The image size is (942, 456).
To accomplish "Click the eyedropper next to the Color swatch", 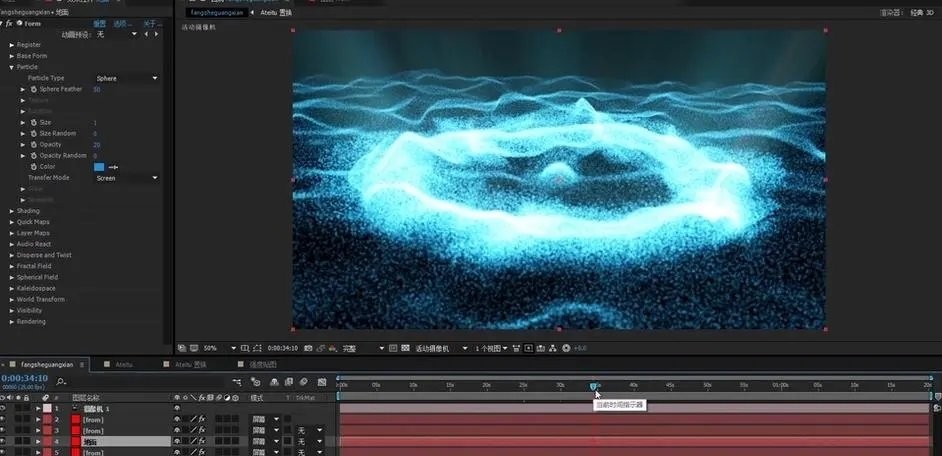I will pos(113,167).
